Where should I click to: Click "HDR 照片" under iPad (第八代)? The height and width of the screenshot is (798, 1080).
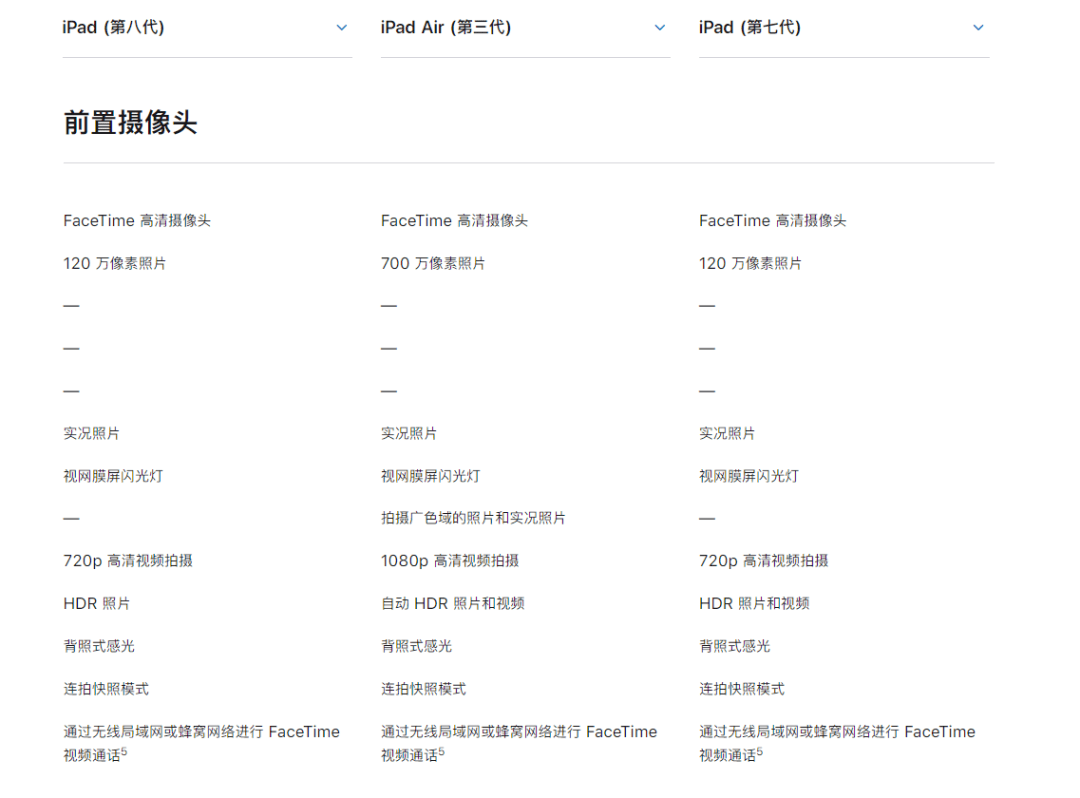[96, 604]
